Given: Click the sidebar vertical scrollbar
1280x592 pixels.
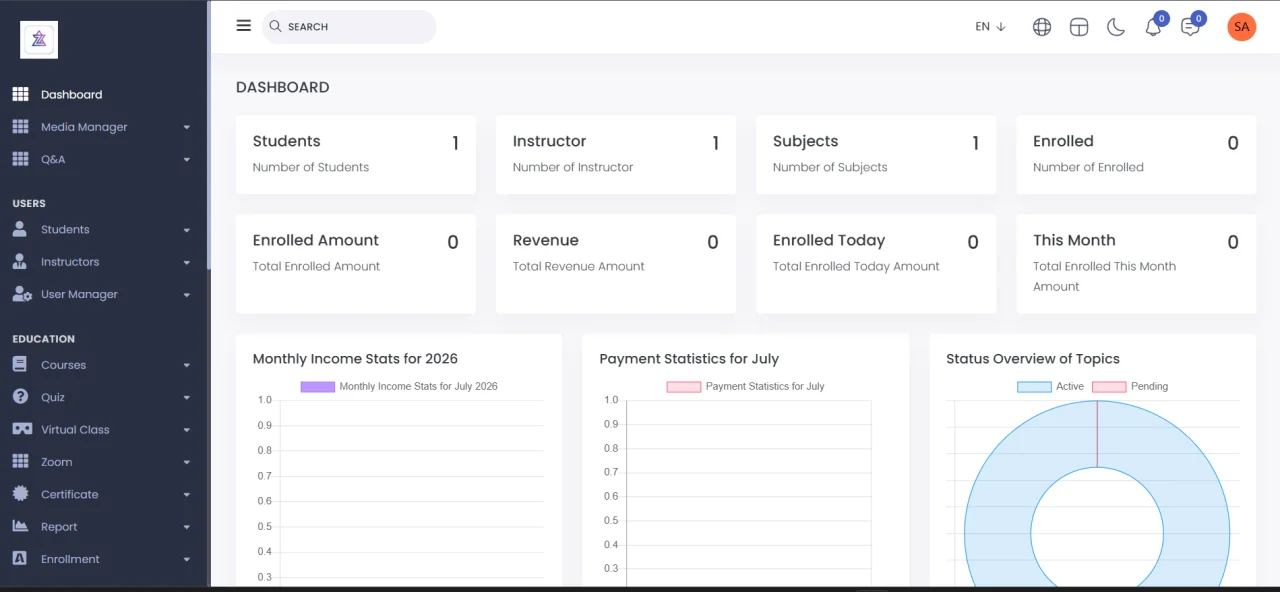Looking at the screenshot, I should [x=208, y=135].
